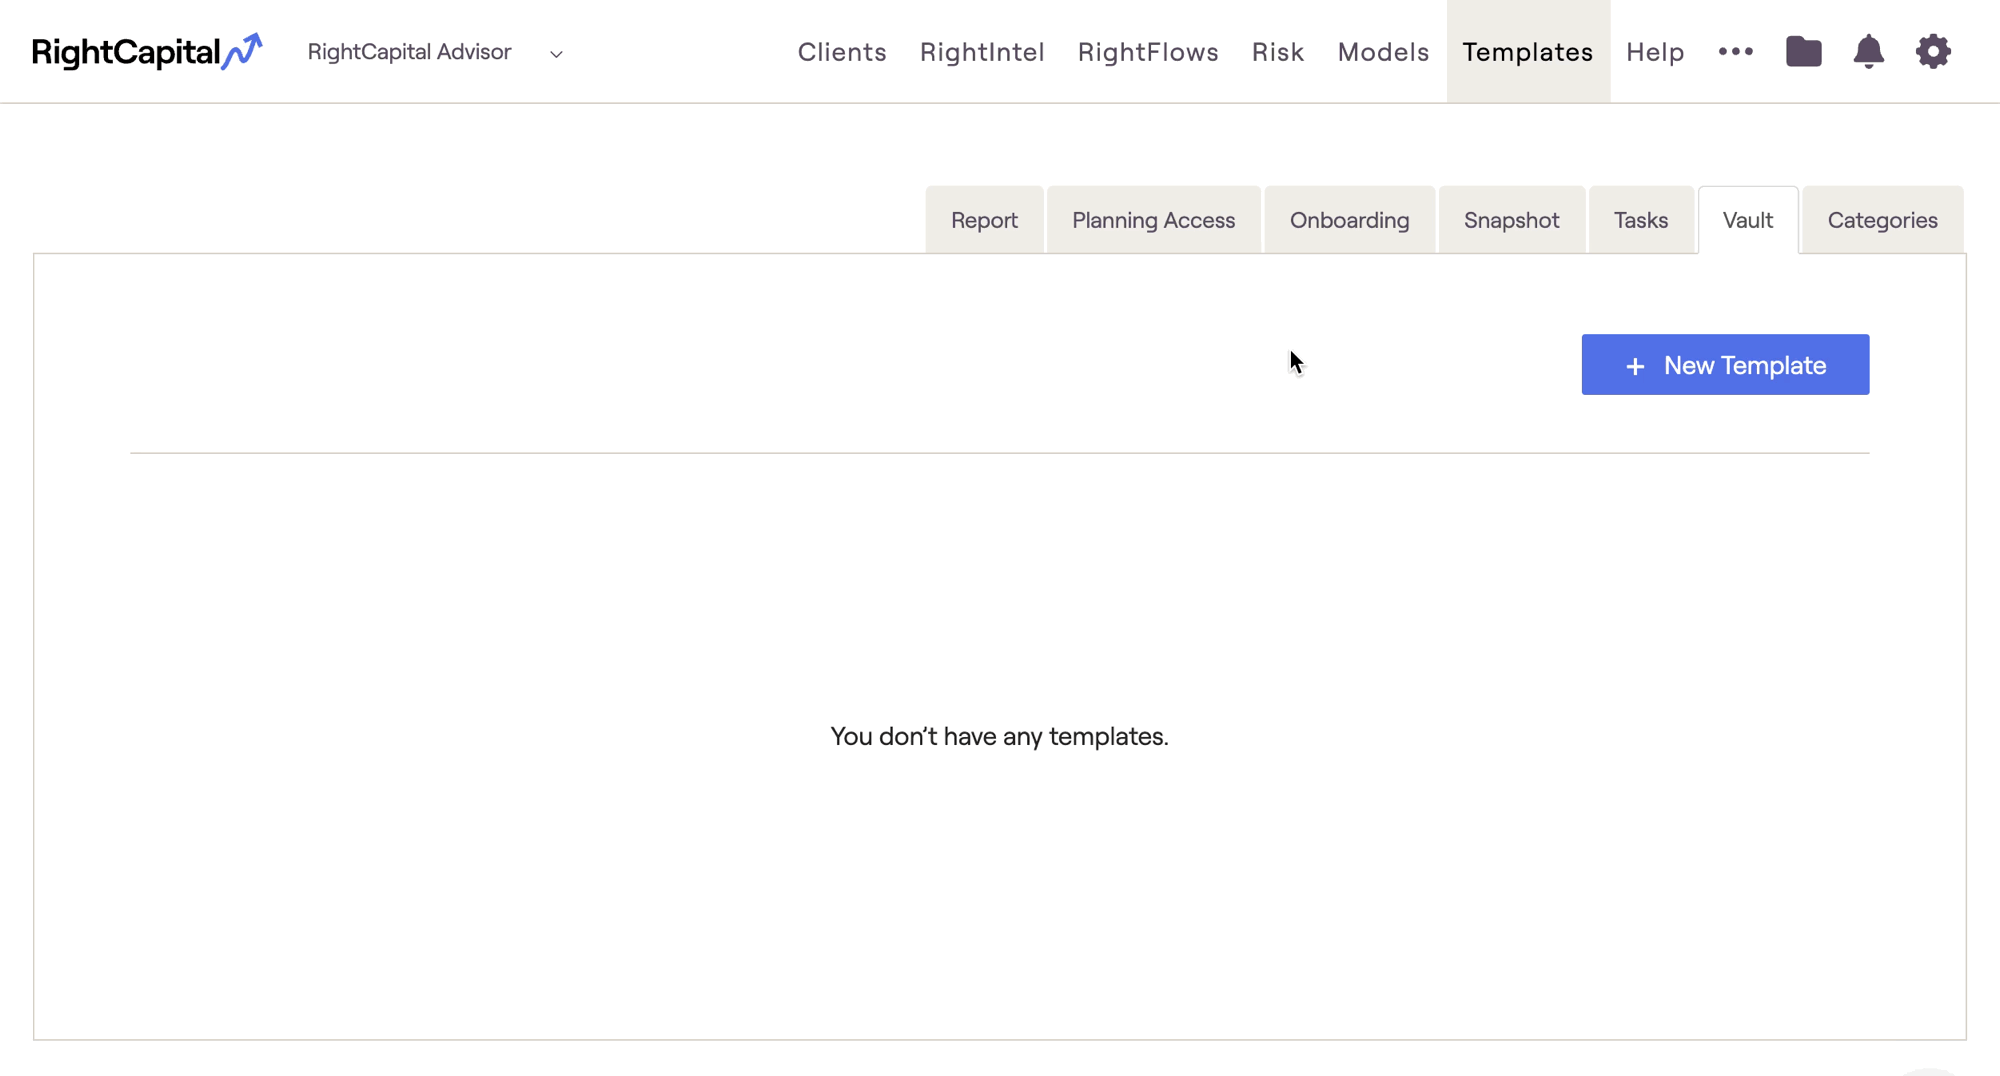Screen dimensions: 2000x1076
Task: Click "You don't have any templates." text
Action: pyautogui.click(x=999, y=737)
